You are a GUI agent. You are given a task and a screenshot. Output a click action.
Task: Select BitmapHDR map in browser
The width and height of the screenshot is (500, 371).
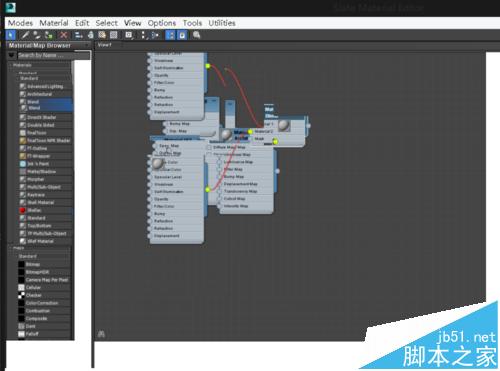tap(44, 272)
